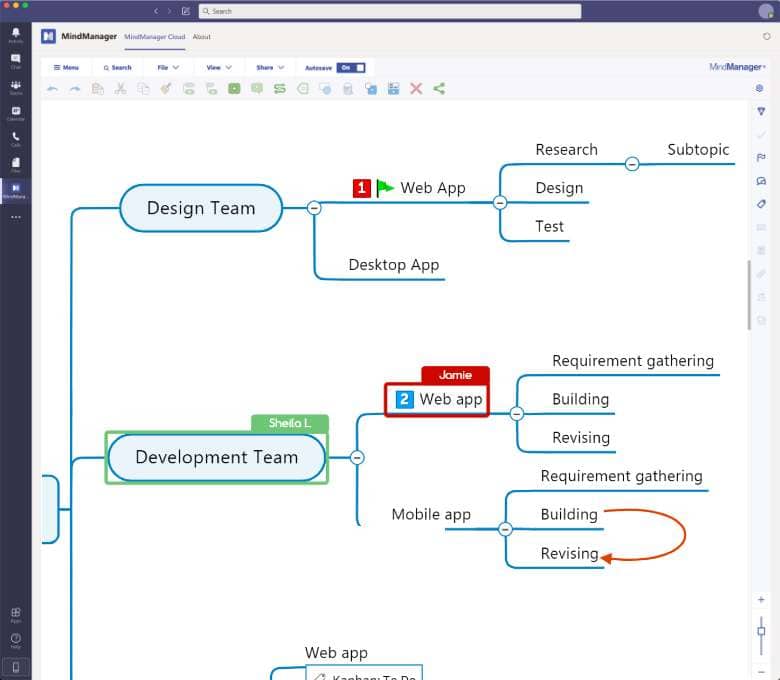Click the reload tab icon at top right
The image size is (780, 680).
(x=767, y=36)
